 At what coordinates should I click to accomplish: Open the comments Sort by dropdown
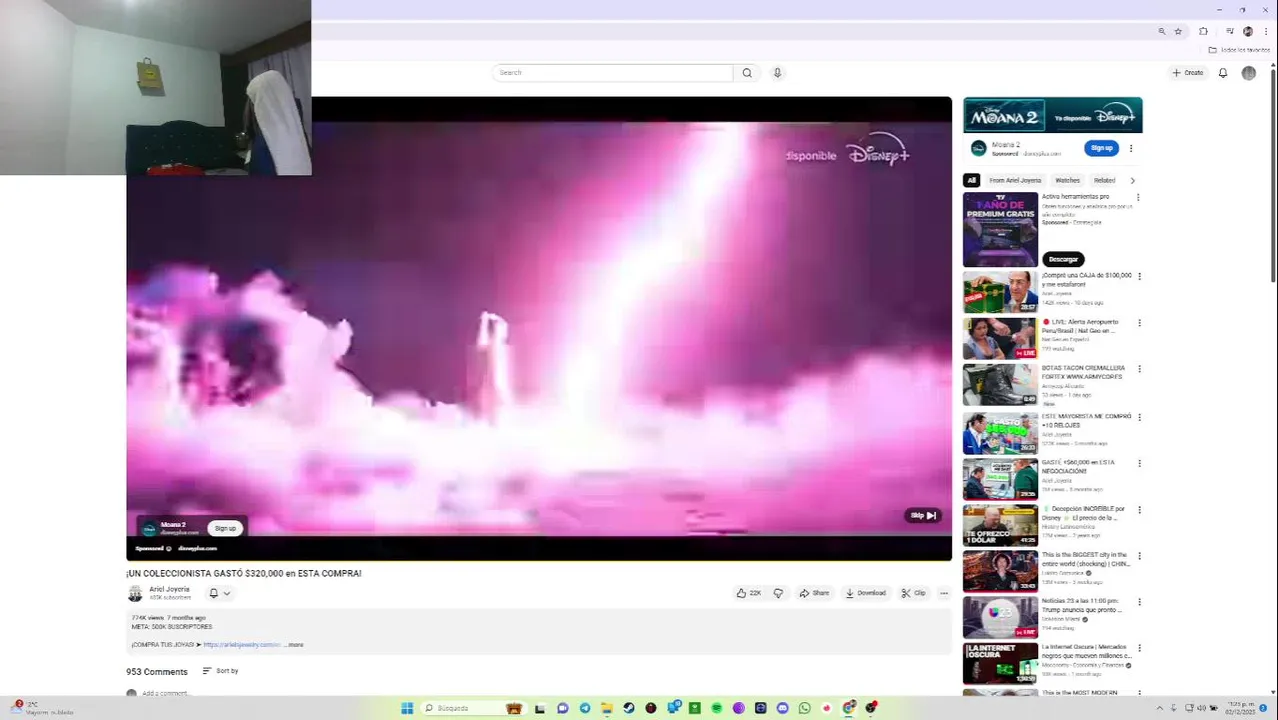point(220,671)
